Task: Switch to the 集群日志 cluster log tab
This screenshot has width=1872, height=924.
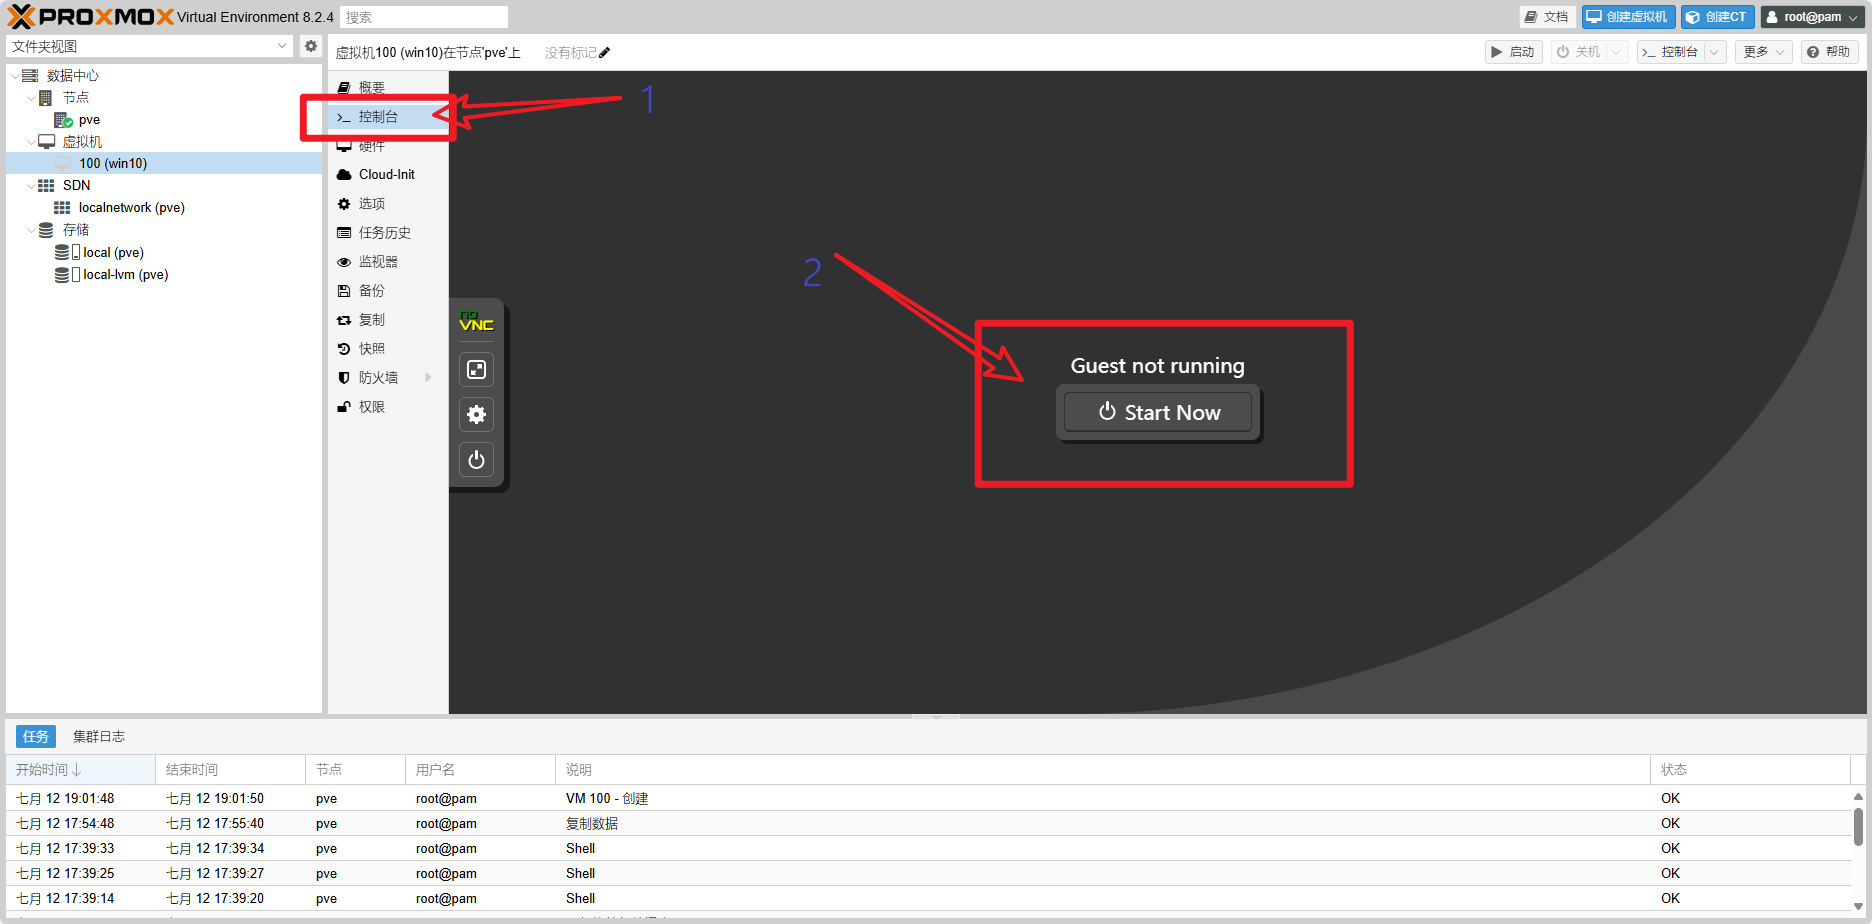Action: point(99,737)
